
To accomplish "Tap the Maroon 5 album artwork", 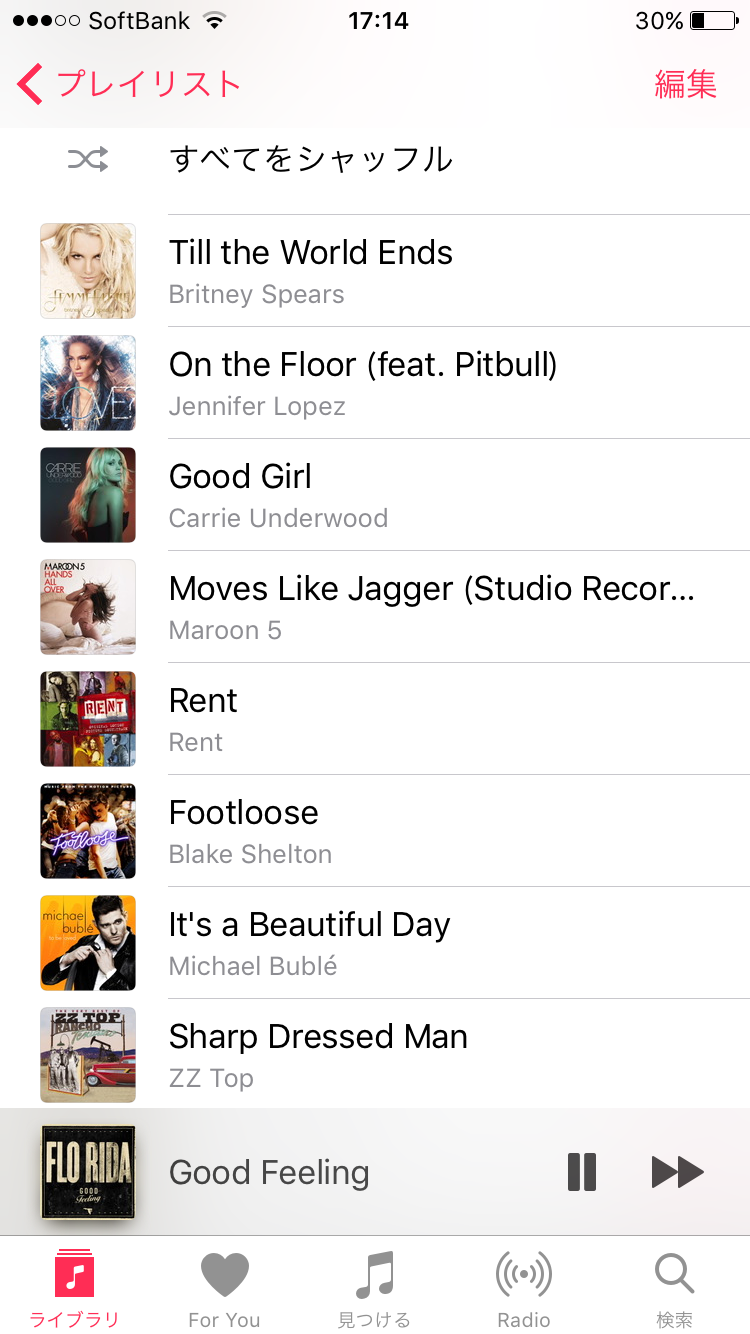I will (88, 607).
